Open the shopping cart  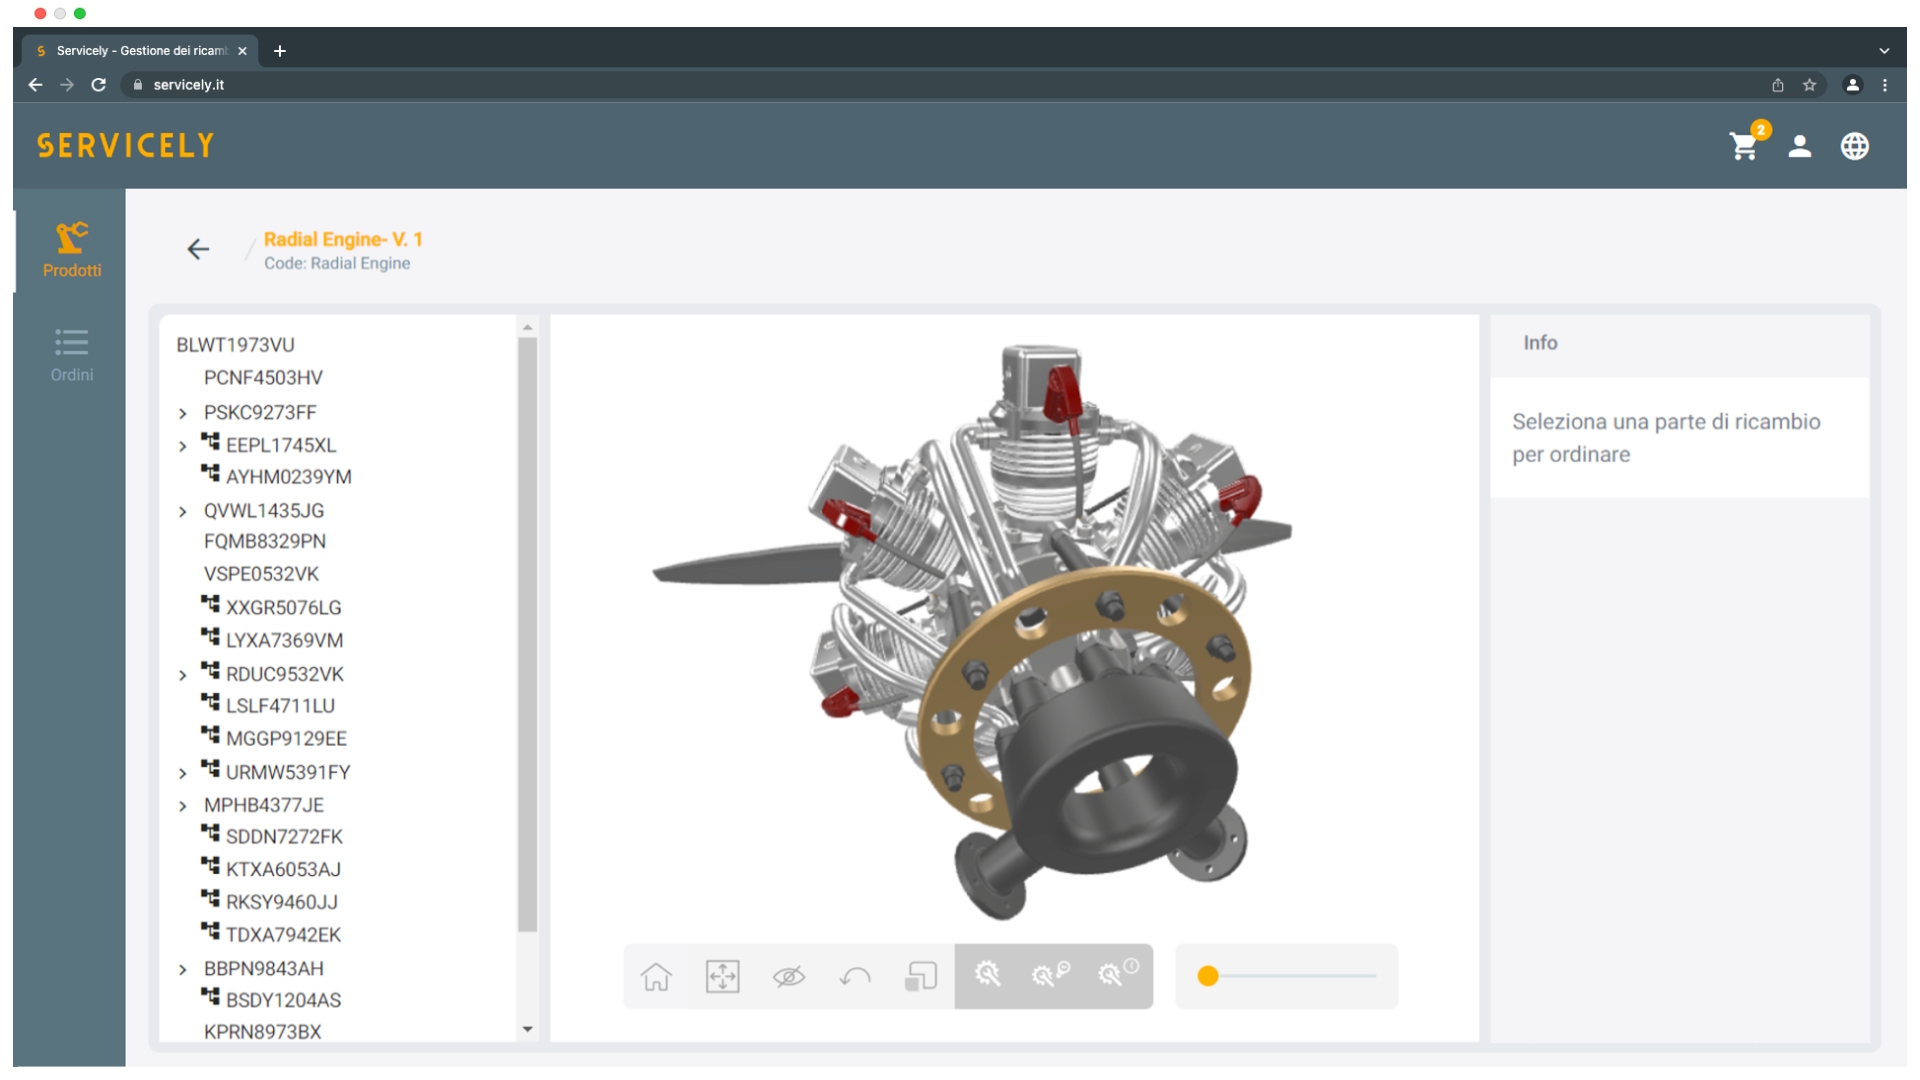(x=1744, y=147)
